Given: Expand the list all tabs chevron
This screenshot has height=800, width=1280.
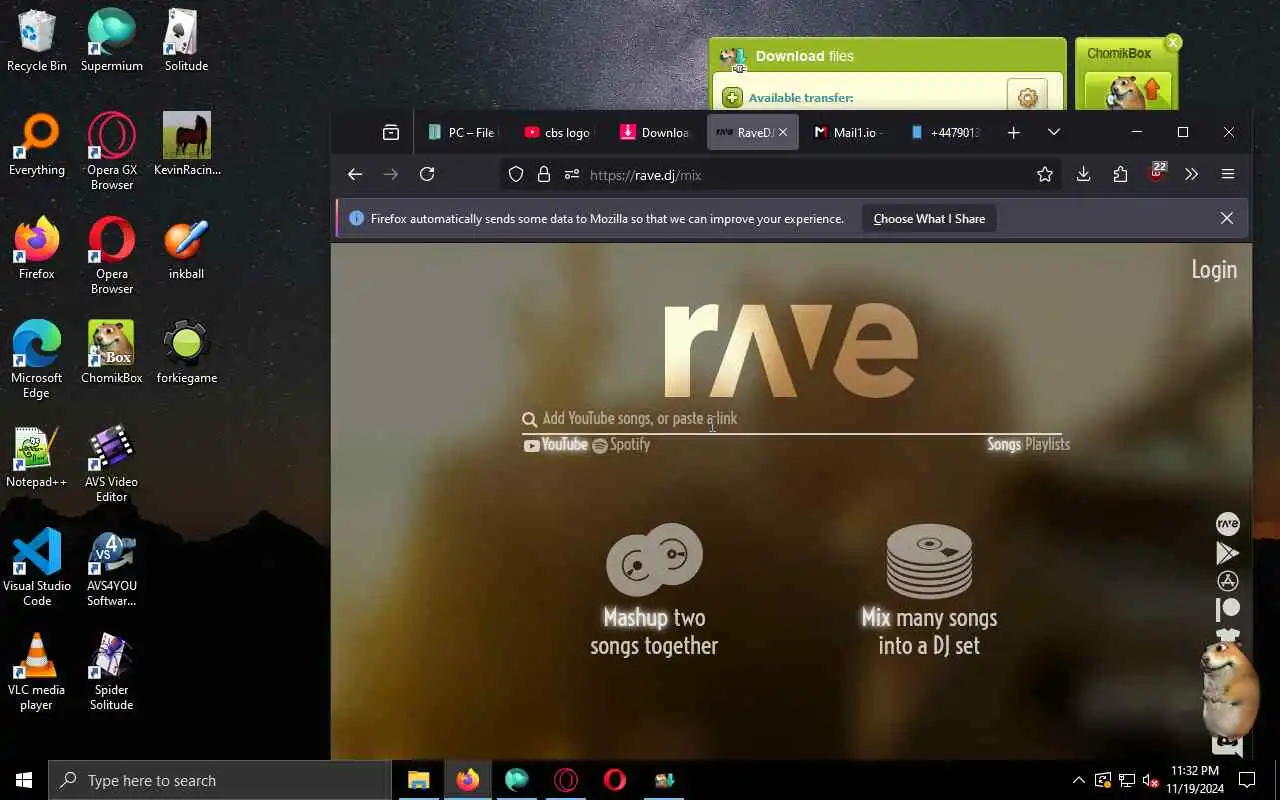Looking at the screenshot, I should pyautogui.click(x=1053, y=132).
